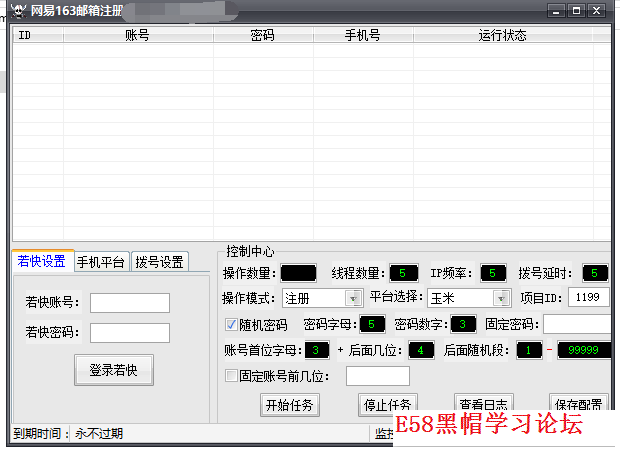
Task: Click the 停止任务 button
Action: coord(388,405)
